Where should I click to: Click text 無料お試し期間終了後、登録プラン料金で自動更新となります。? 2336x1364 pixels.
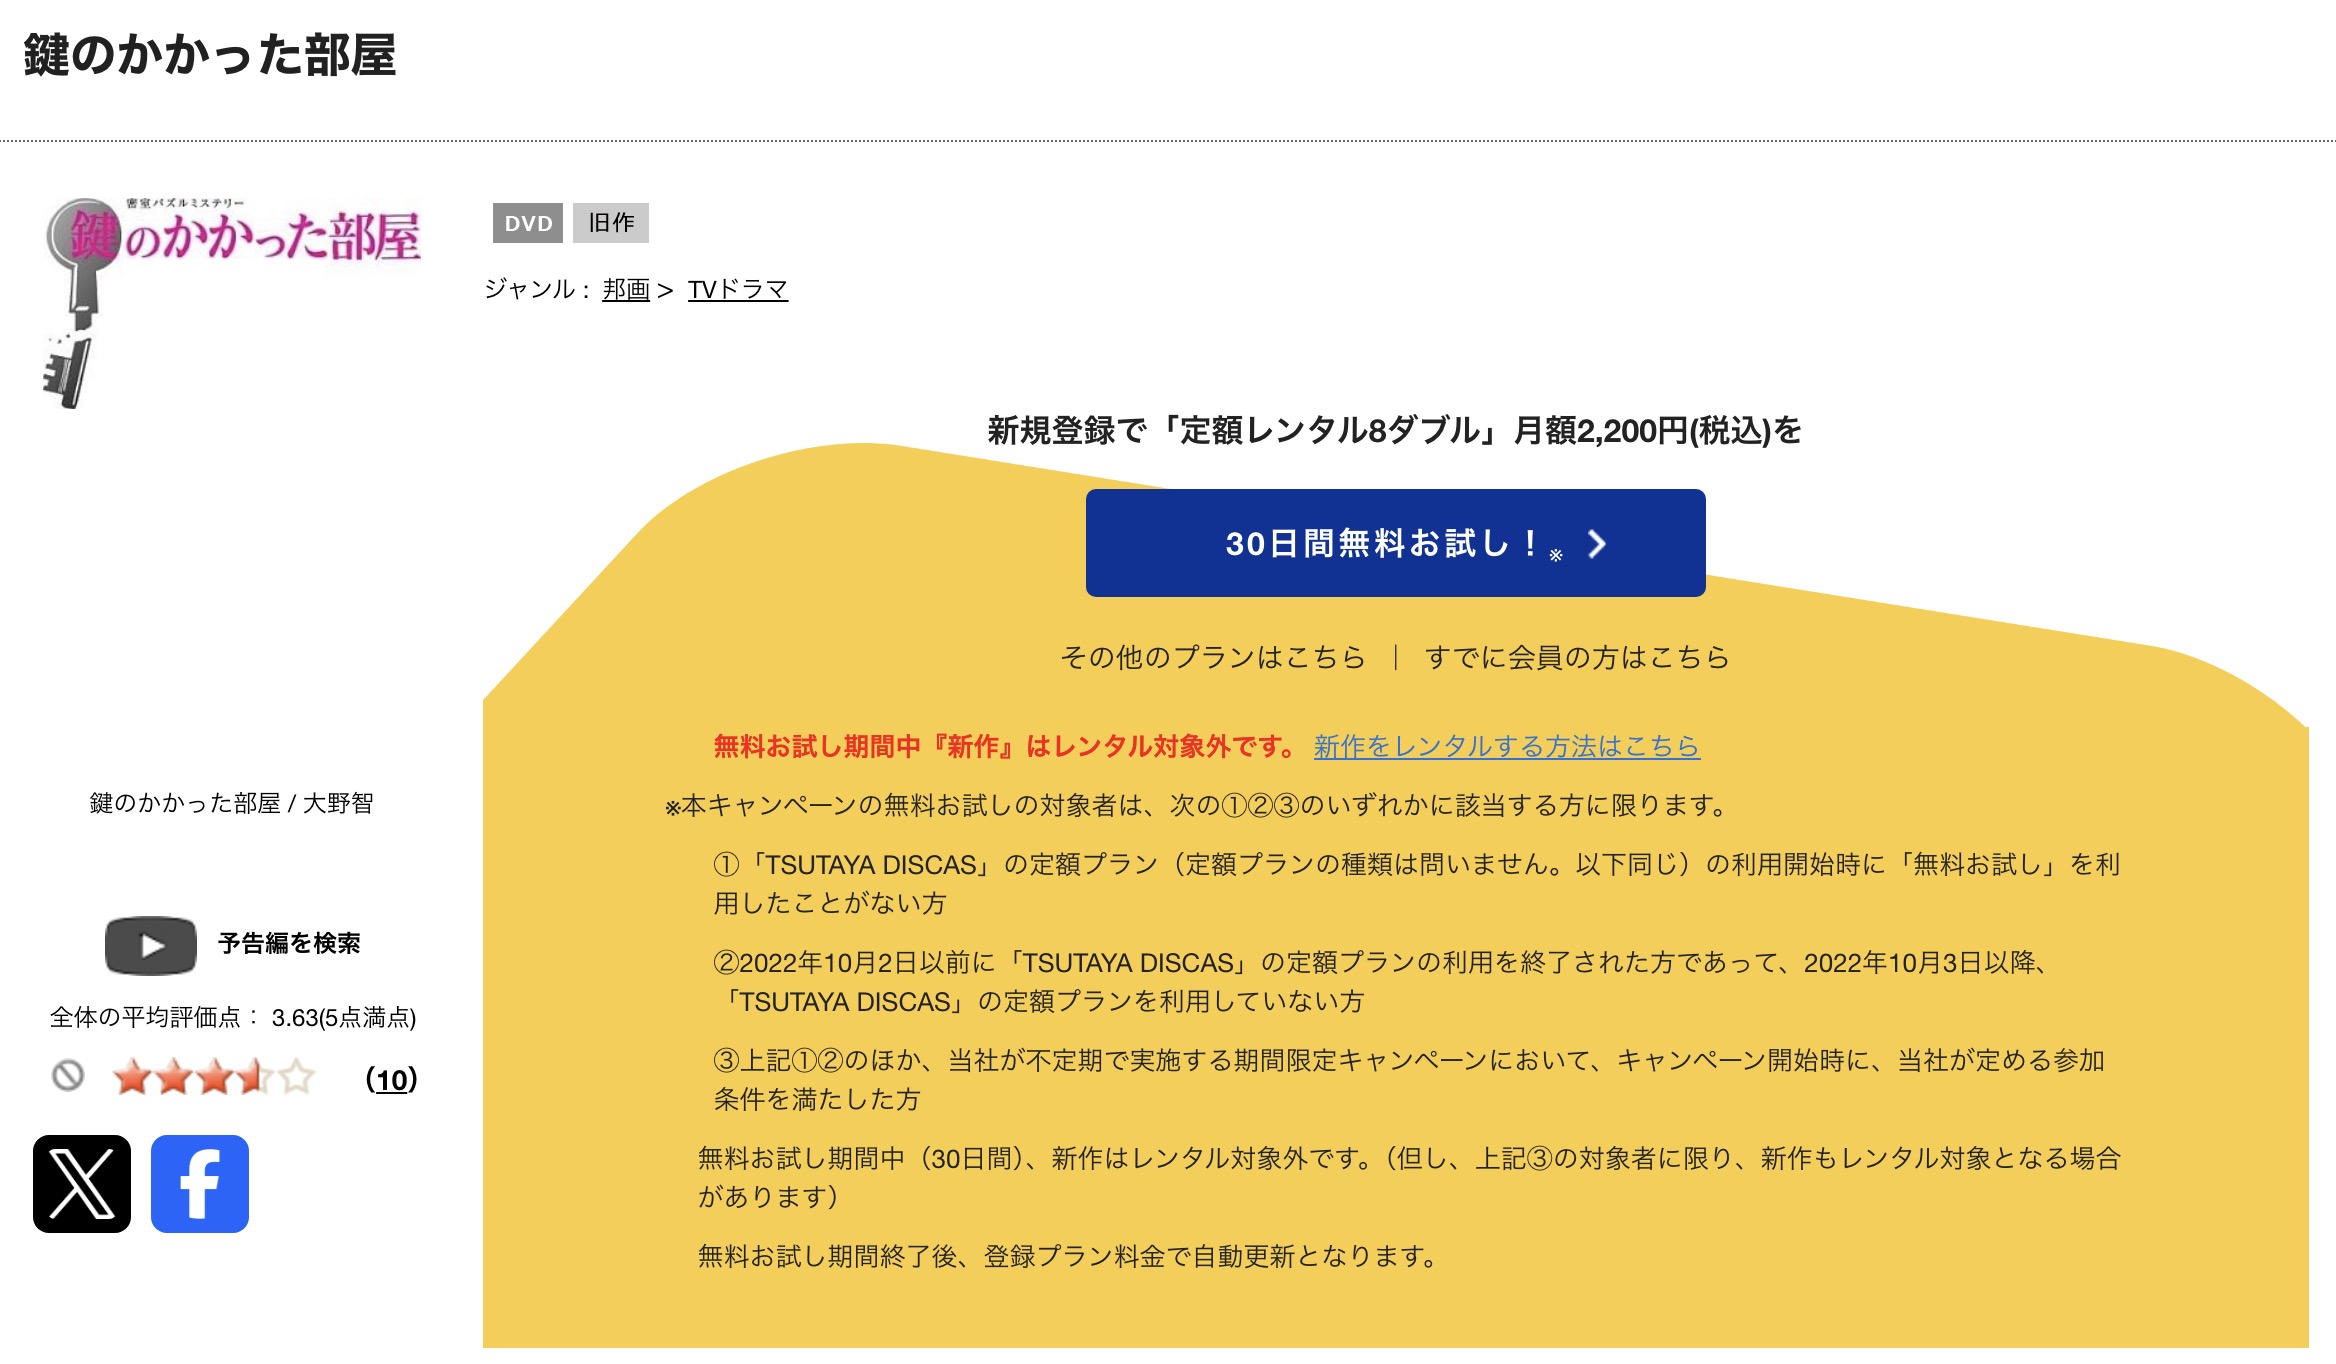[x=1068, y=1256]
